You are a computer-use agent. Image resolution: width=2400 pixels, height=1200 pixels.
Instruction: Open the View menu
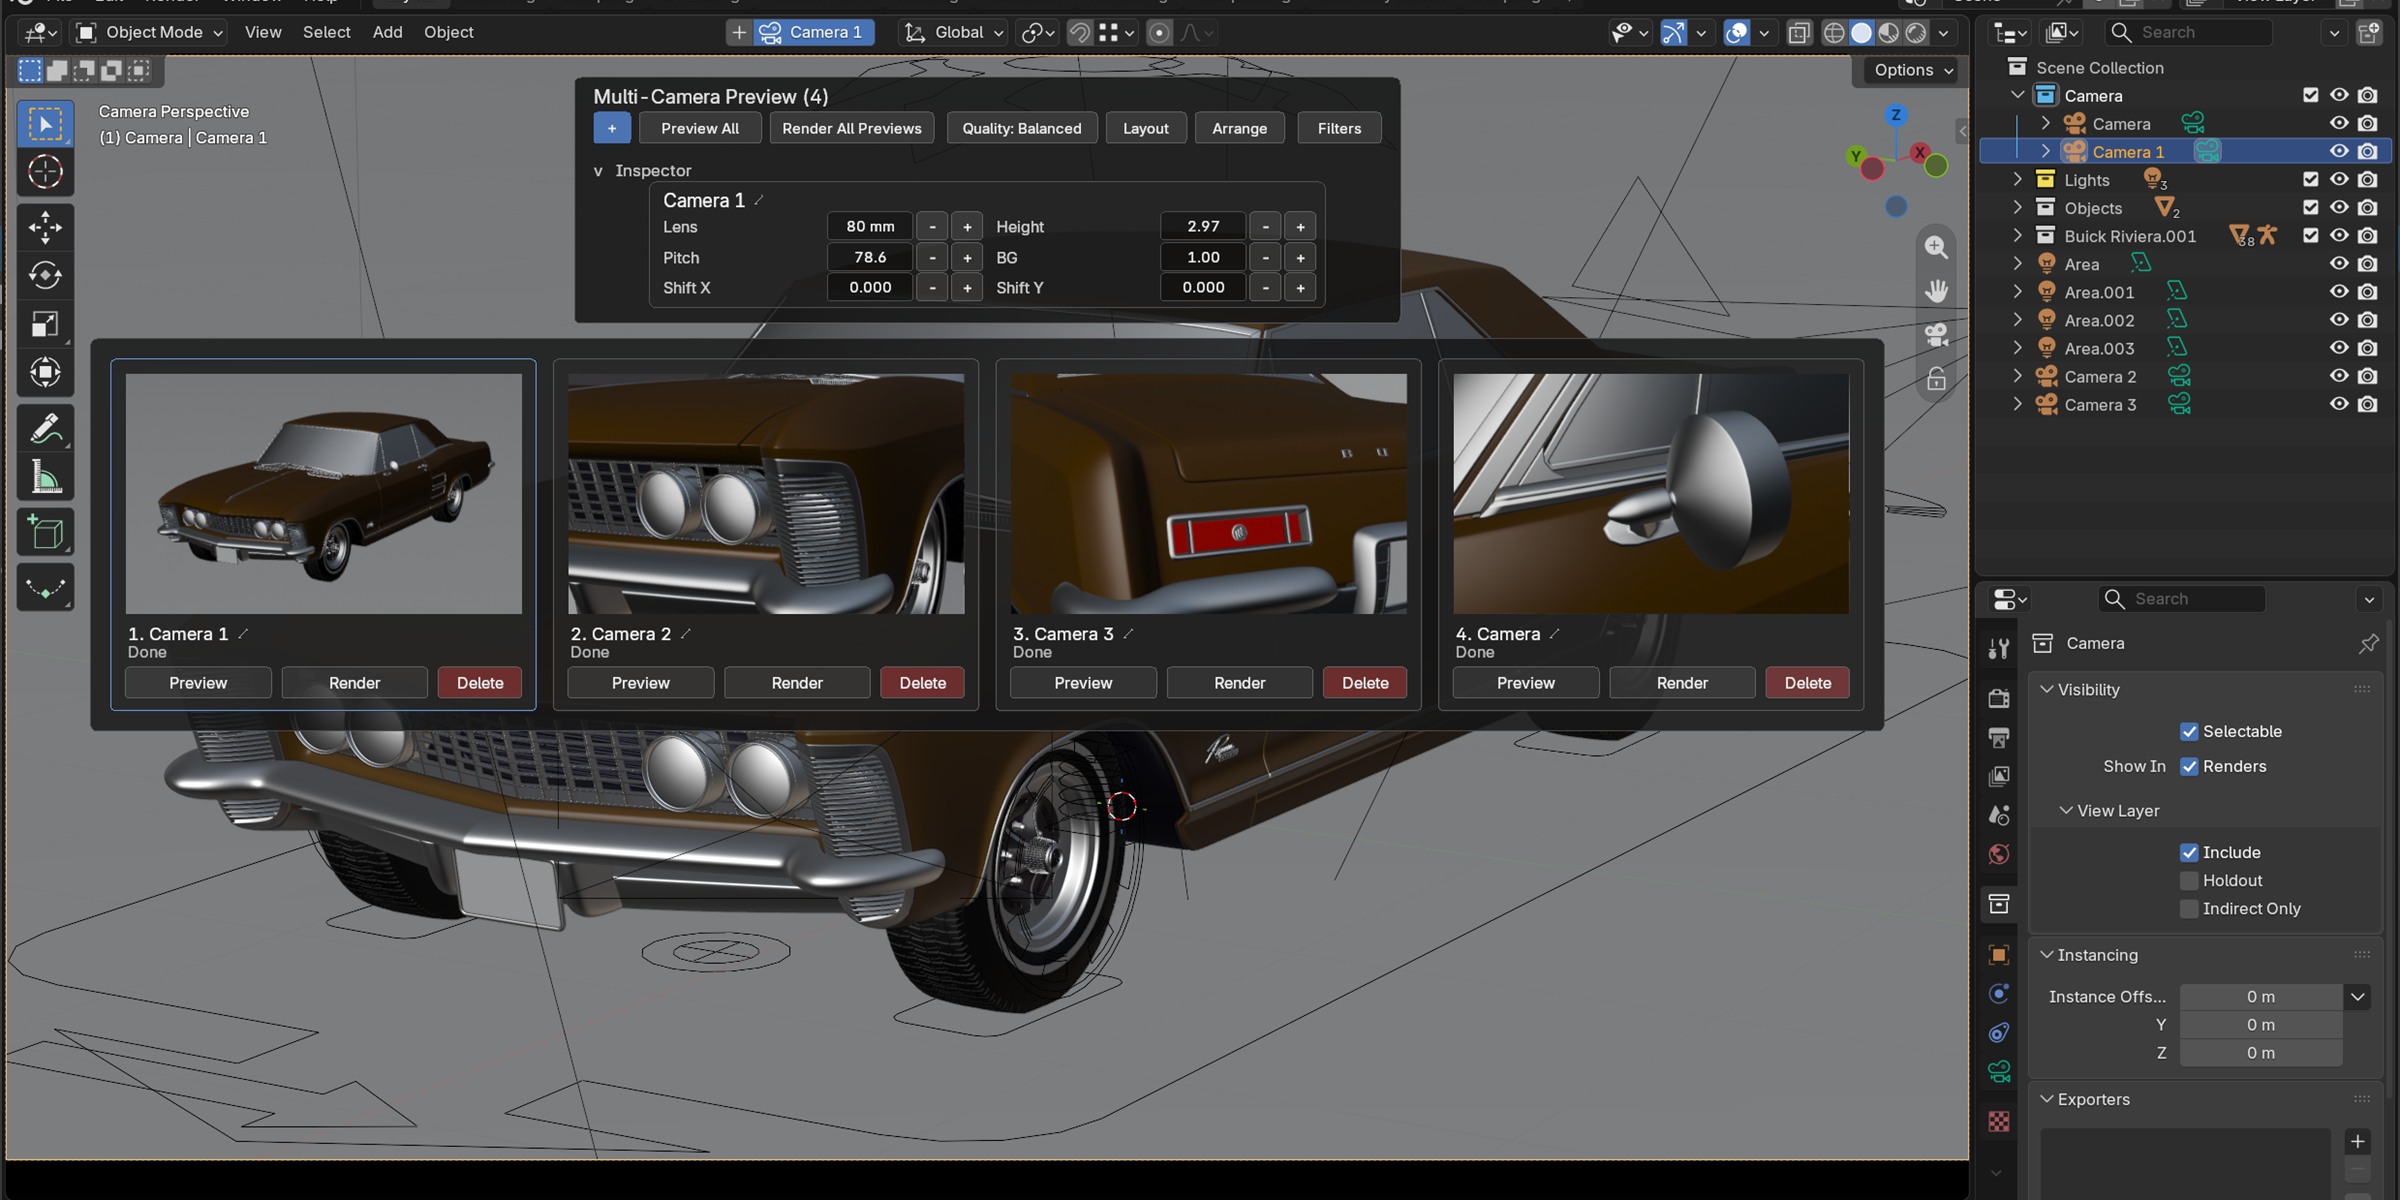pyautogui.click(x=263, y=32)
